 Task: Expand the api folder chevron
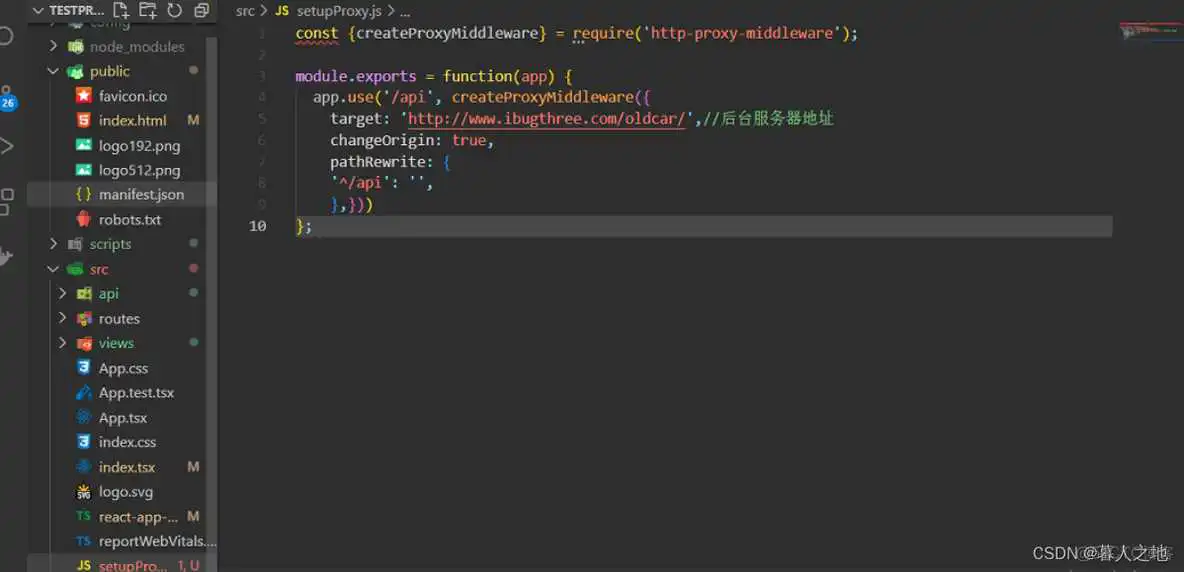(x=63, y=294)
